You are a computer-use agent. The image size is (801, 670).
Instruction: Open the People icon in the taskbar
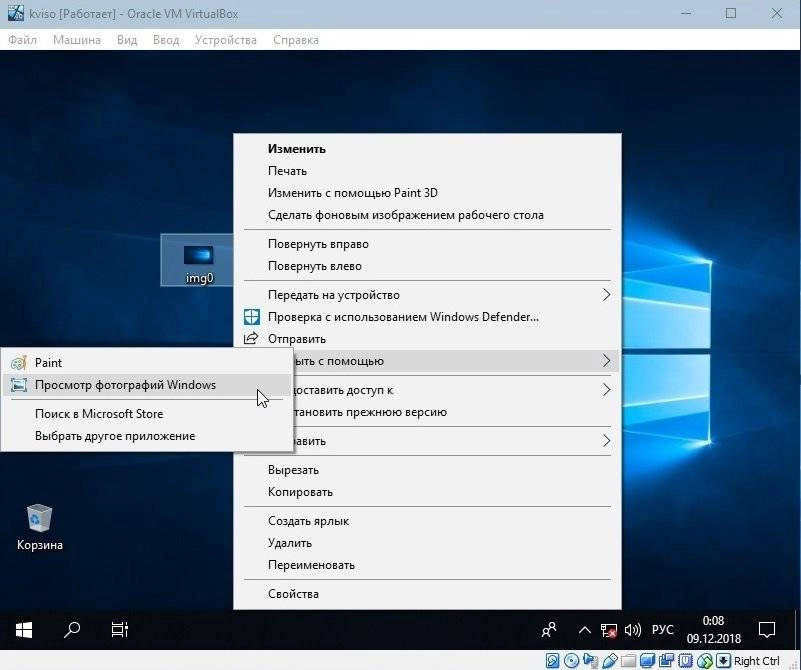(x=549, y=630)
